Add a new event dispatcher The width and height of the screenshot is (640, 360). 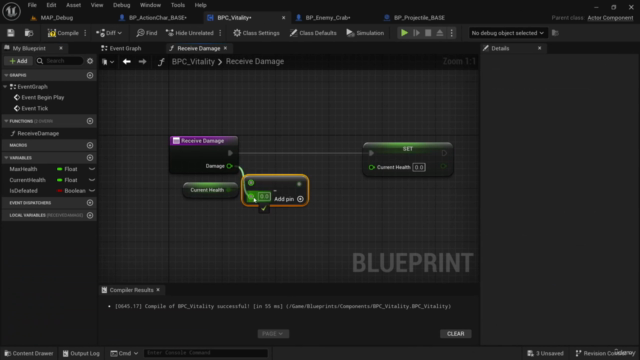90,203
